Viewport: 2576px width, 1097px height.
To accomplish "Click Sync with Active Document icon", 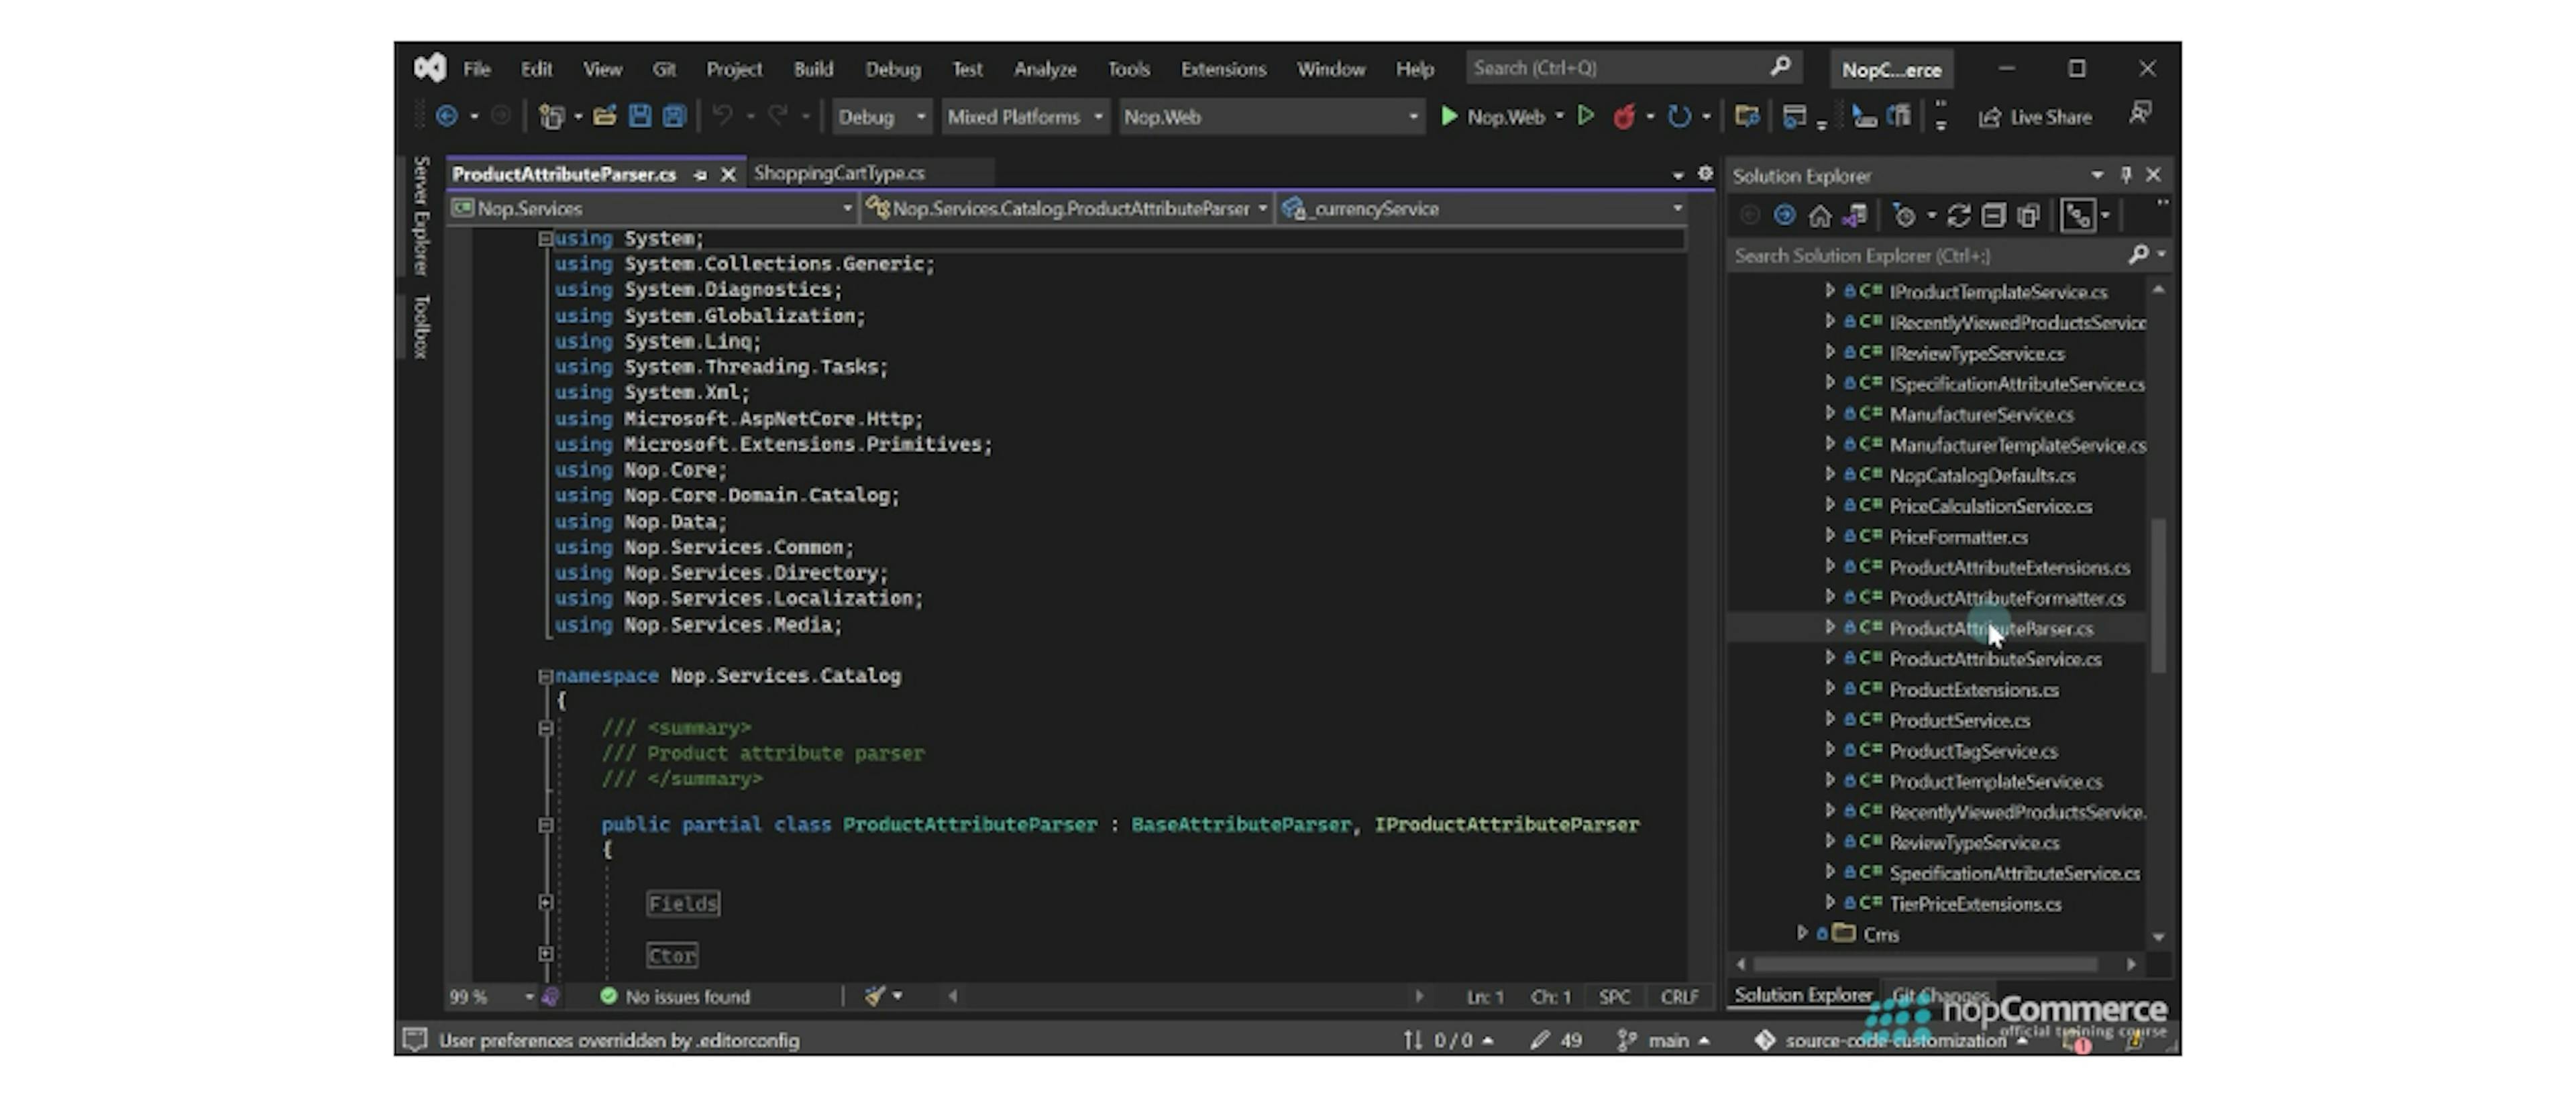I will (1958, 215).
